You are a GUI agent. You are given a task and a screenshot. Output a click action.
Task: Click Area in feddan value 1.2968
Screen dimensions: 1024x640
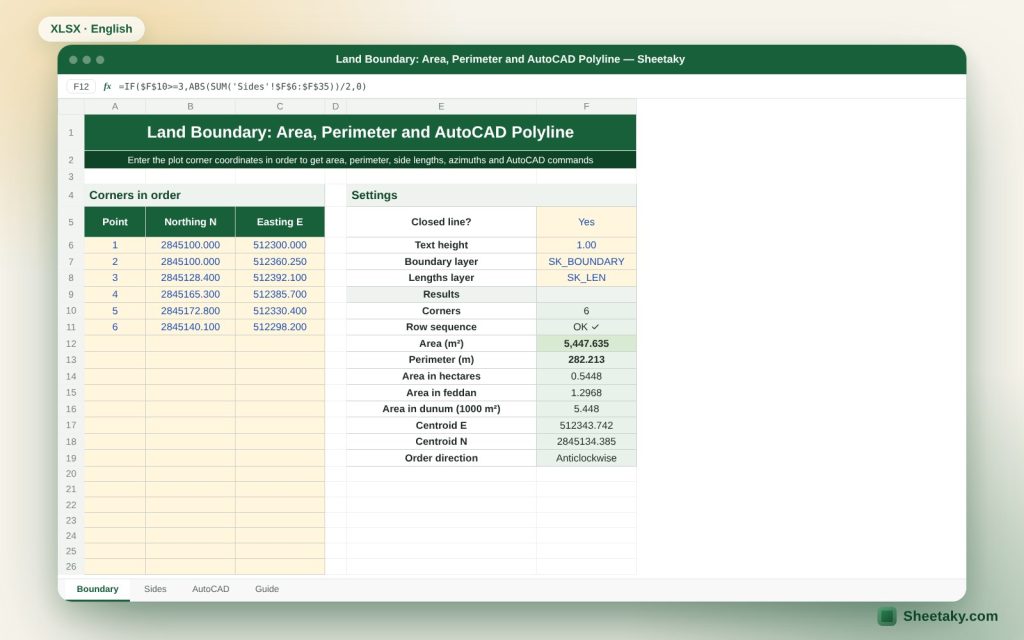pyautogui.click(x=586, y=392)
